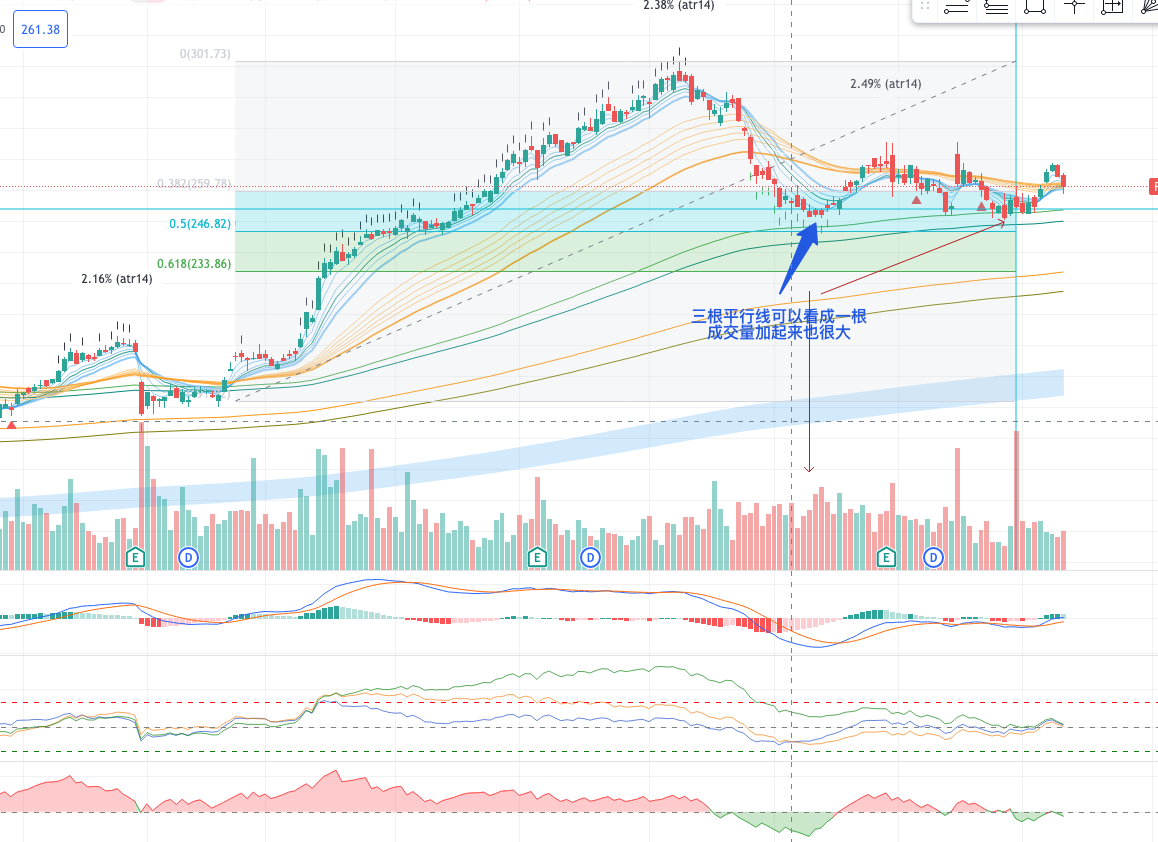The height and width of the screenshot is (842, 1158).
Task: Select the fan lines tool at toolbar edge
Action: (1147, 8)
